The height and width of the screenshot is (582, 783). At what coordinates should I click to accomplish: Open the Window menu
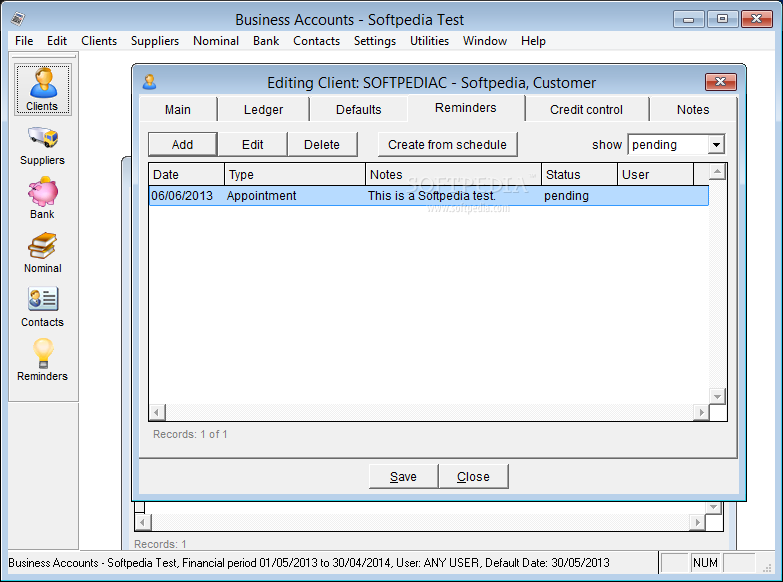[x=484, y=41]
